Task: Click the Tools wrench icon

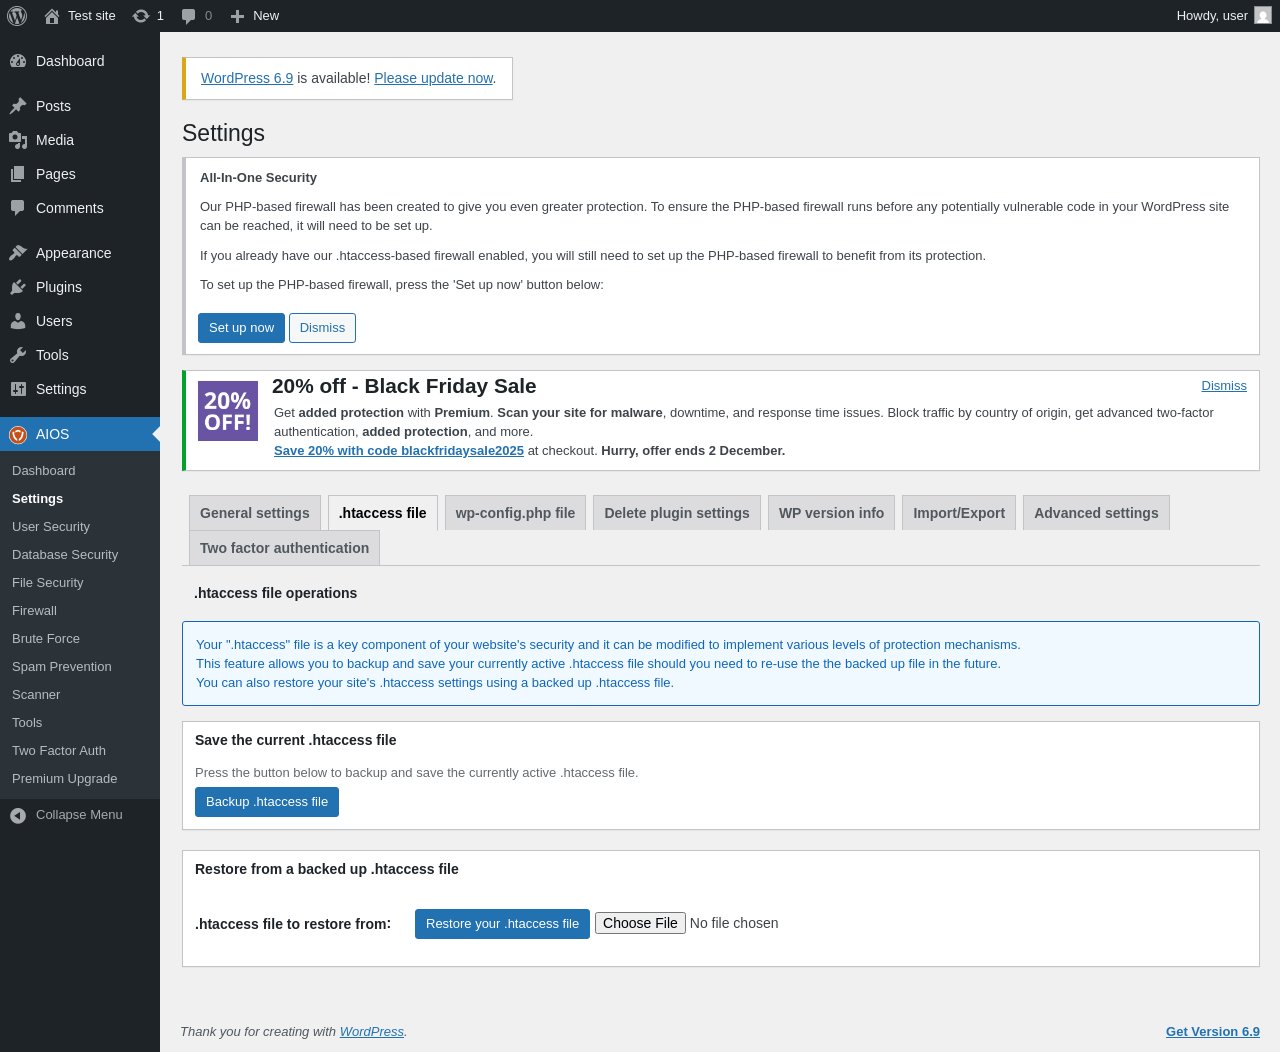Action: [x=18, y=355]
